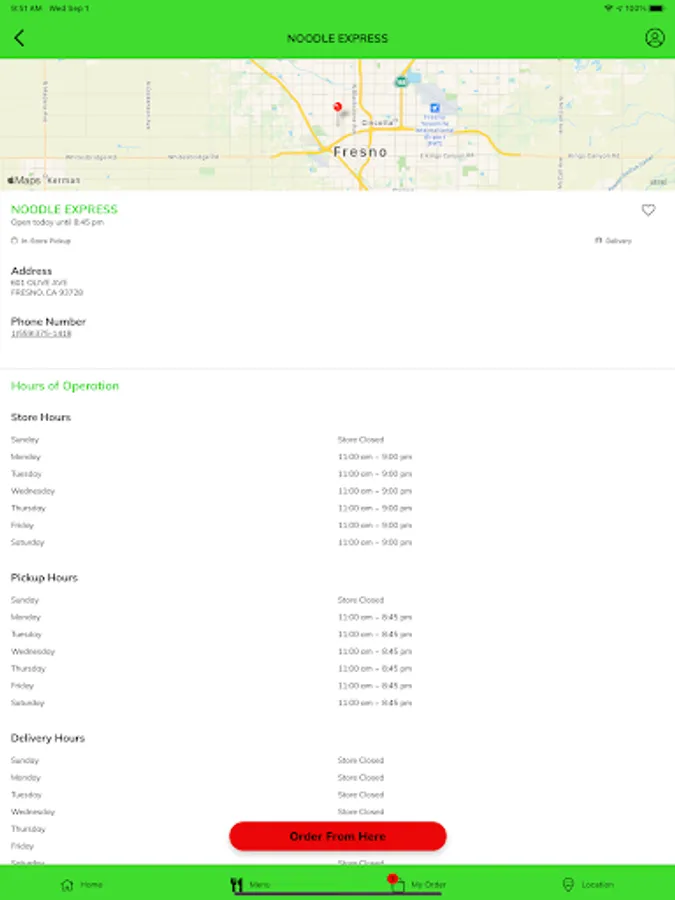
Task: Tap the Home house icon
Action: 67,885
